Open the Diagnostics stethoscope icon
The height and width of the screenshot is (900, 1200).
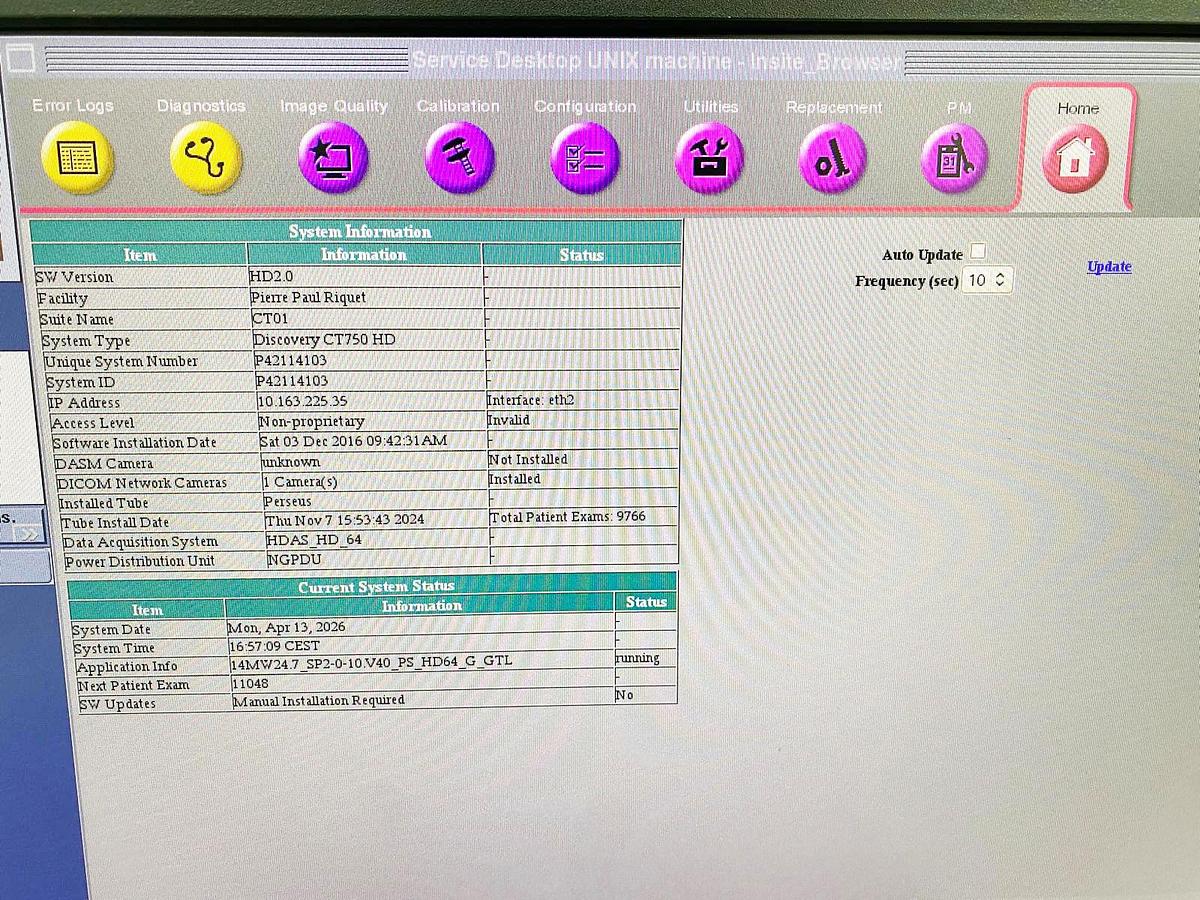pyautogui.click(x=205, y=158)
